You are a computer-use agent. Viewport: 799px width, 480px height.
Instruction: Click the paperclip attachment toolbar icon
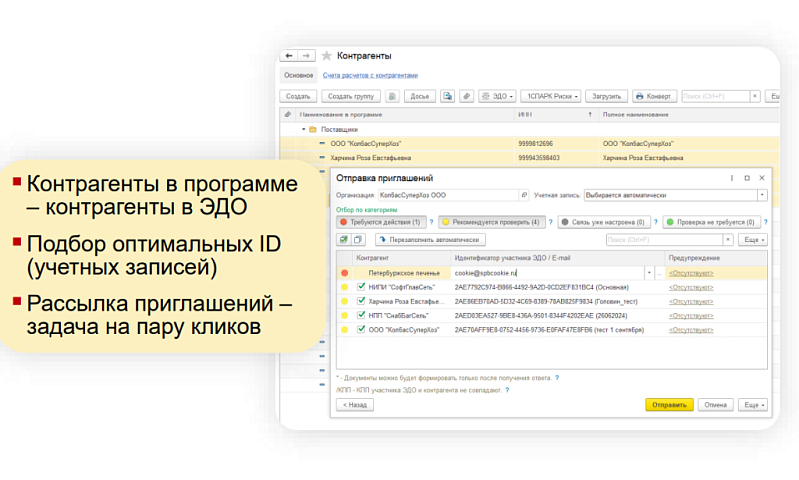coord(466,96)
